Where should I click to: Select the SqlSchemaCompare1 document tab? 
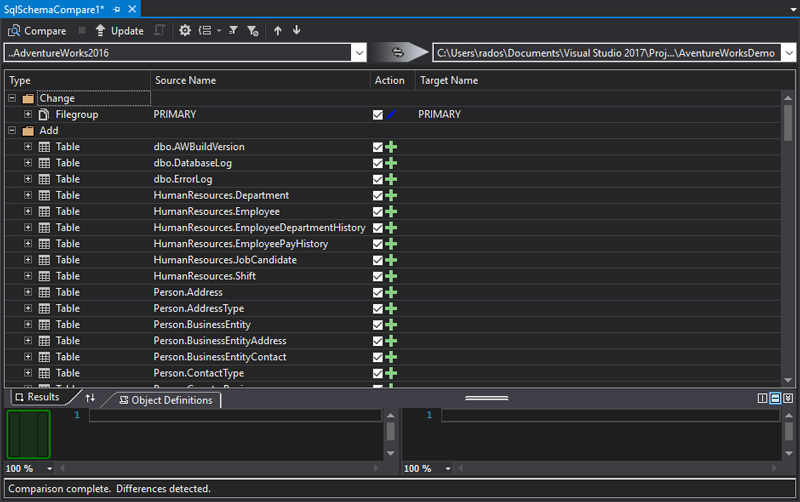coord(54,9)
